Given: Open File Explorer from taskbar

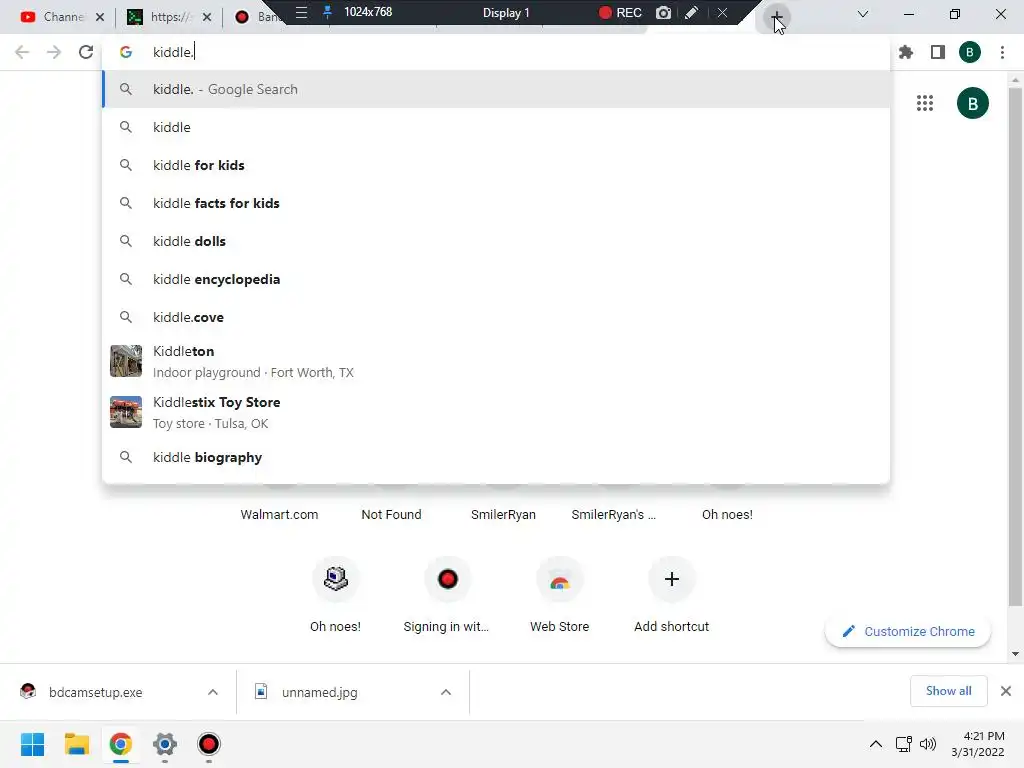Looking at the screenshot, I should 76,744.
